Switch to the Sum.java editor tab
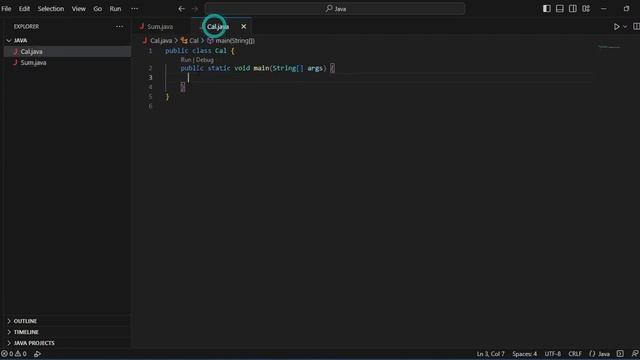Screen dimensions: 640x360 tap(160, 27)
